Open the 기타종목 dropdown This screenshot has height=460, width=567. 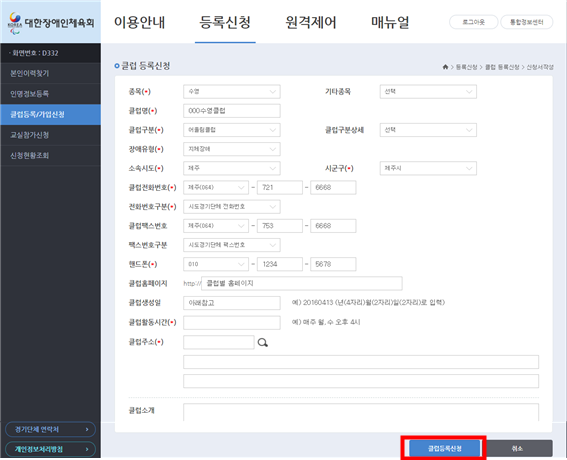click(x=428, y=91)
